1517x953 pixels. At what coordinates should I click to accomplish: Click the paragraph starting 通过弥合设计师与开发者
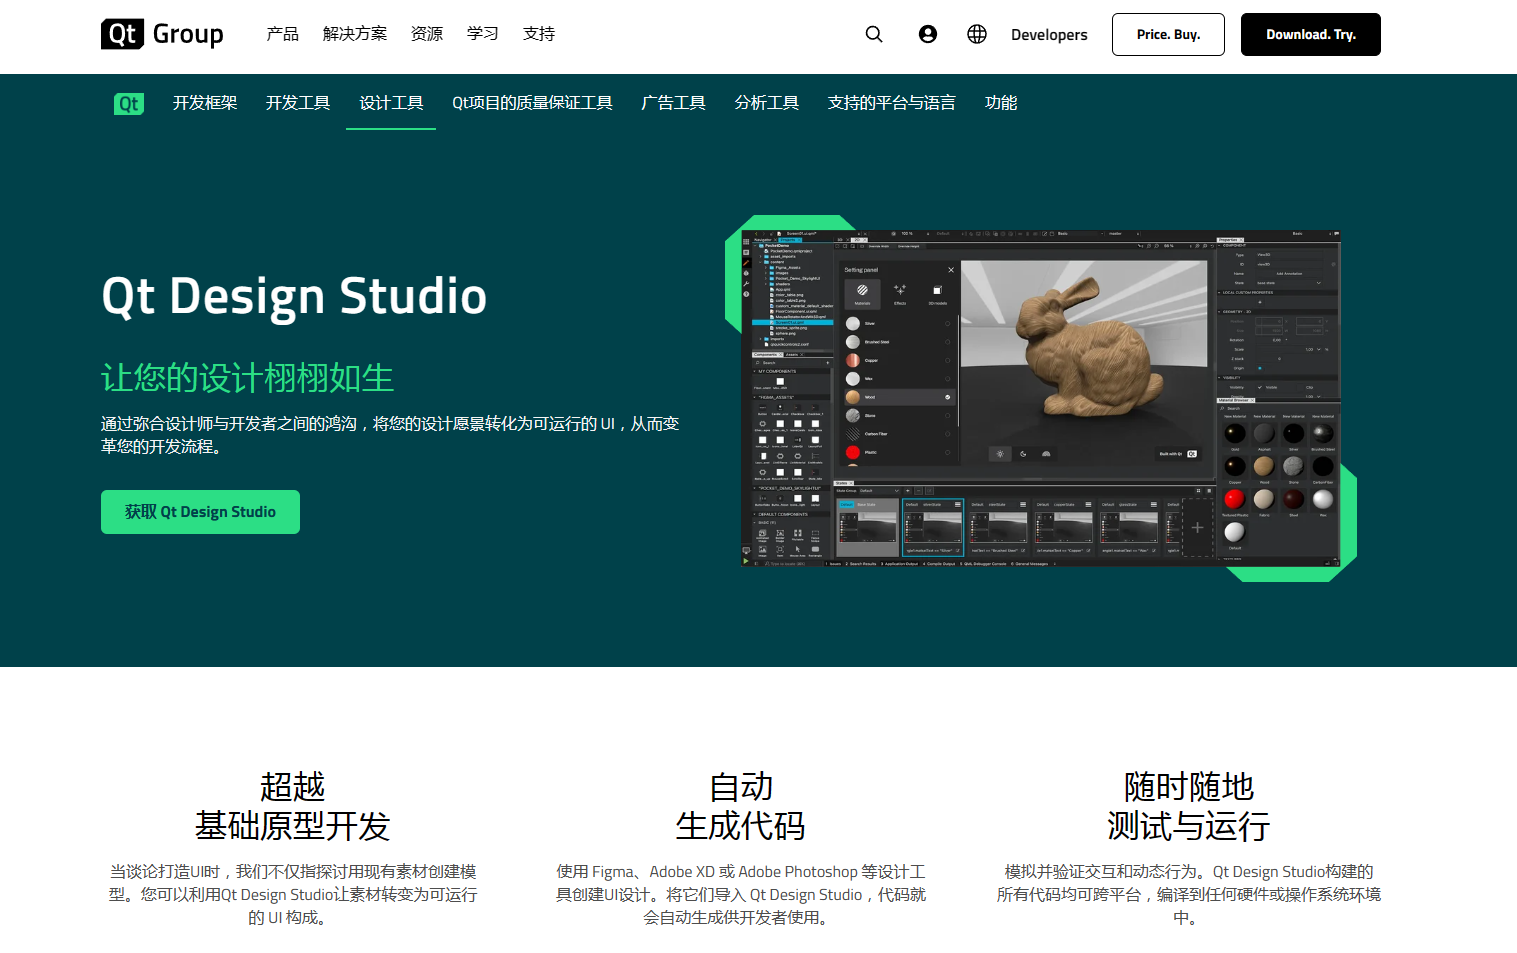[x=390, y=435]
